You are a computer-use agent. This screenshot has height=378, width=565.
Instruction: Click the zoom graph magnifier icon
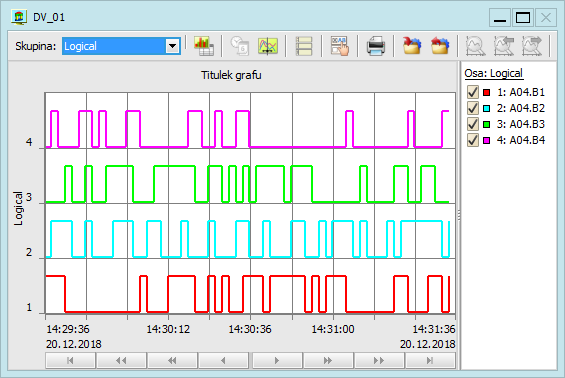(476, 46)
